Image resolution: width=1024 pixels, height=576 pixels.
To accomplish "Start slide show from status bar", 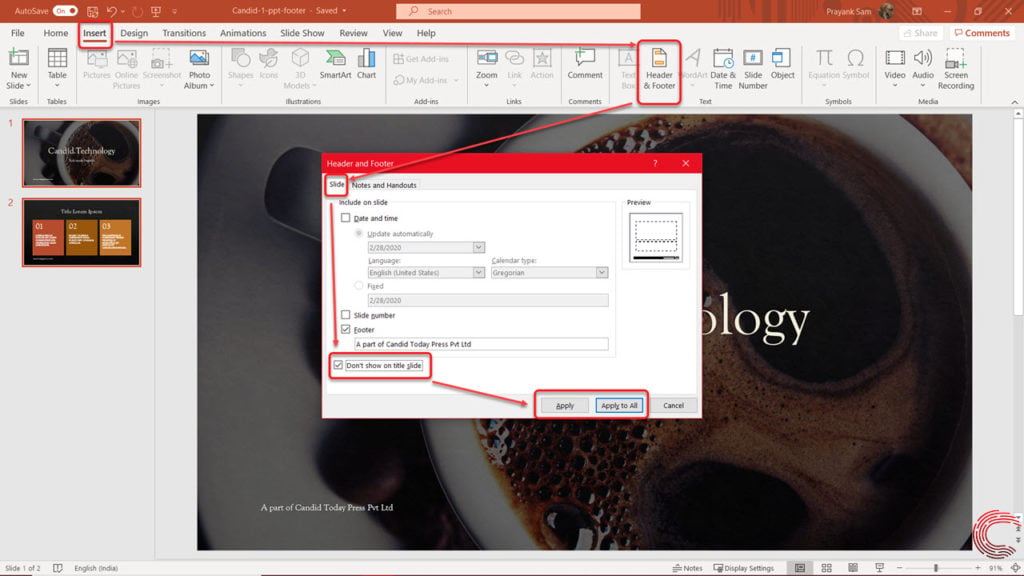I will [879, 568].
